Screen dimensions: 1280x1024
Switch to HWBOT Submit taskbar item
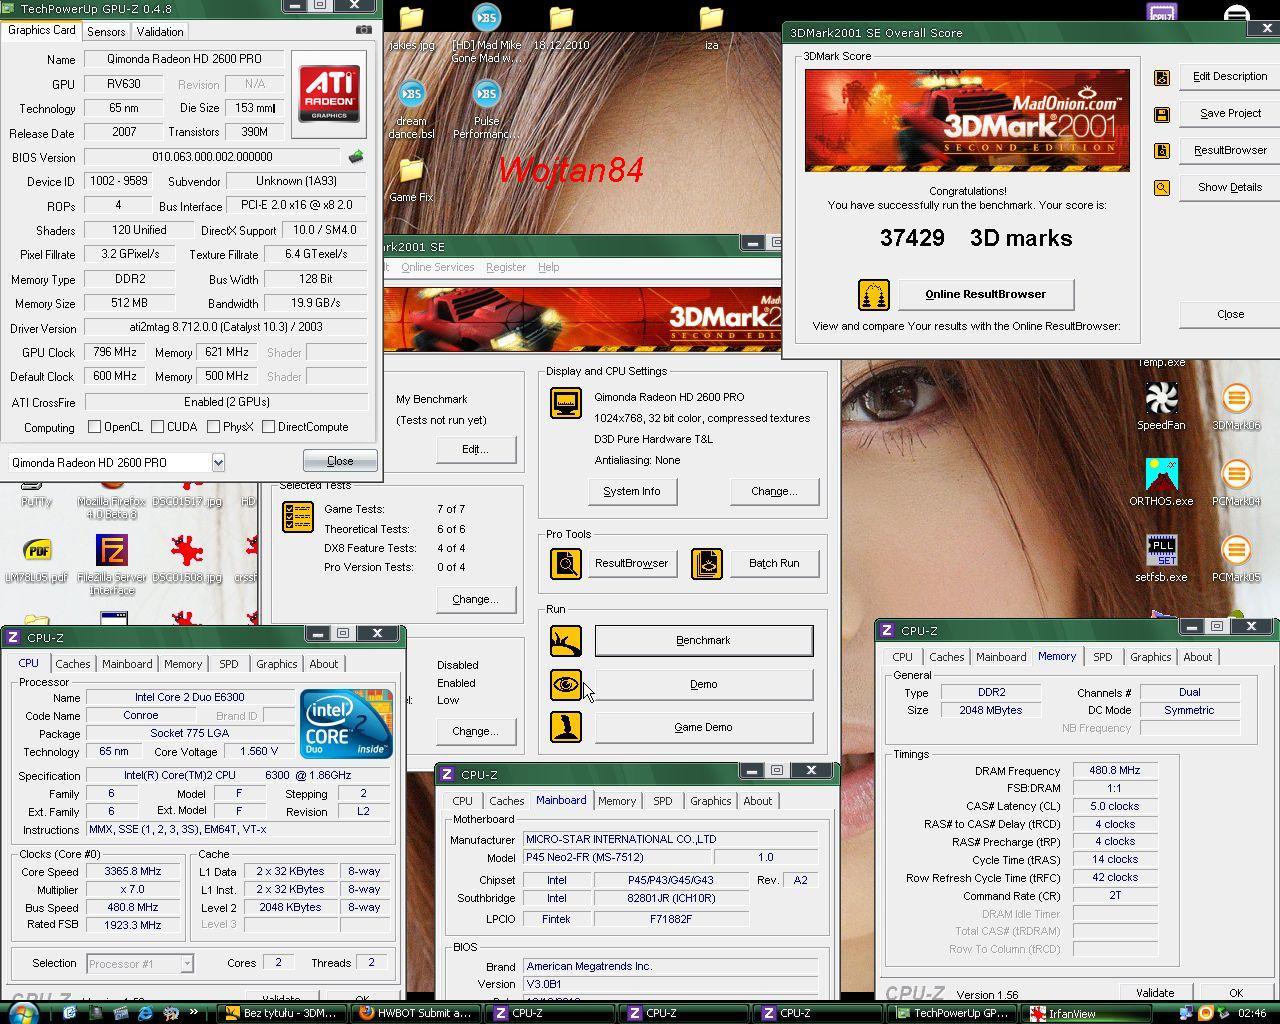[416, 1013]
